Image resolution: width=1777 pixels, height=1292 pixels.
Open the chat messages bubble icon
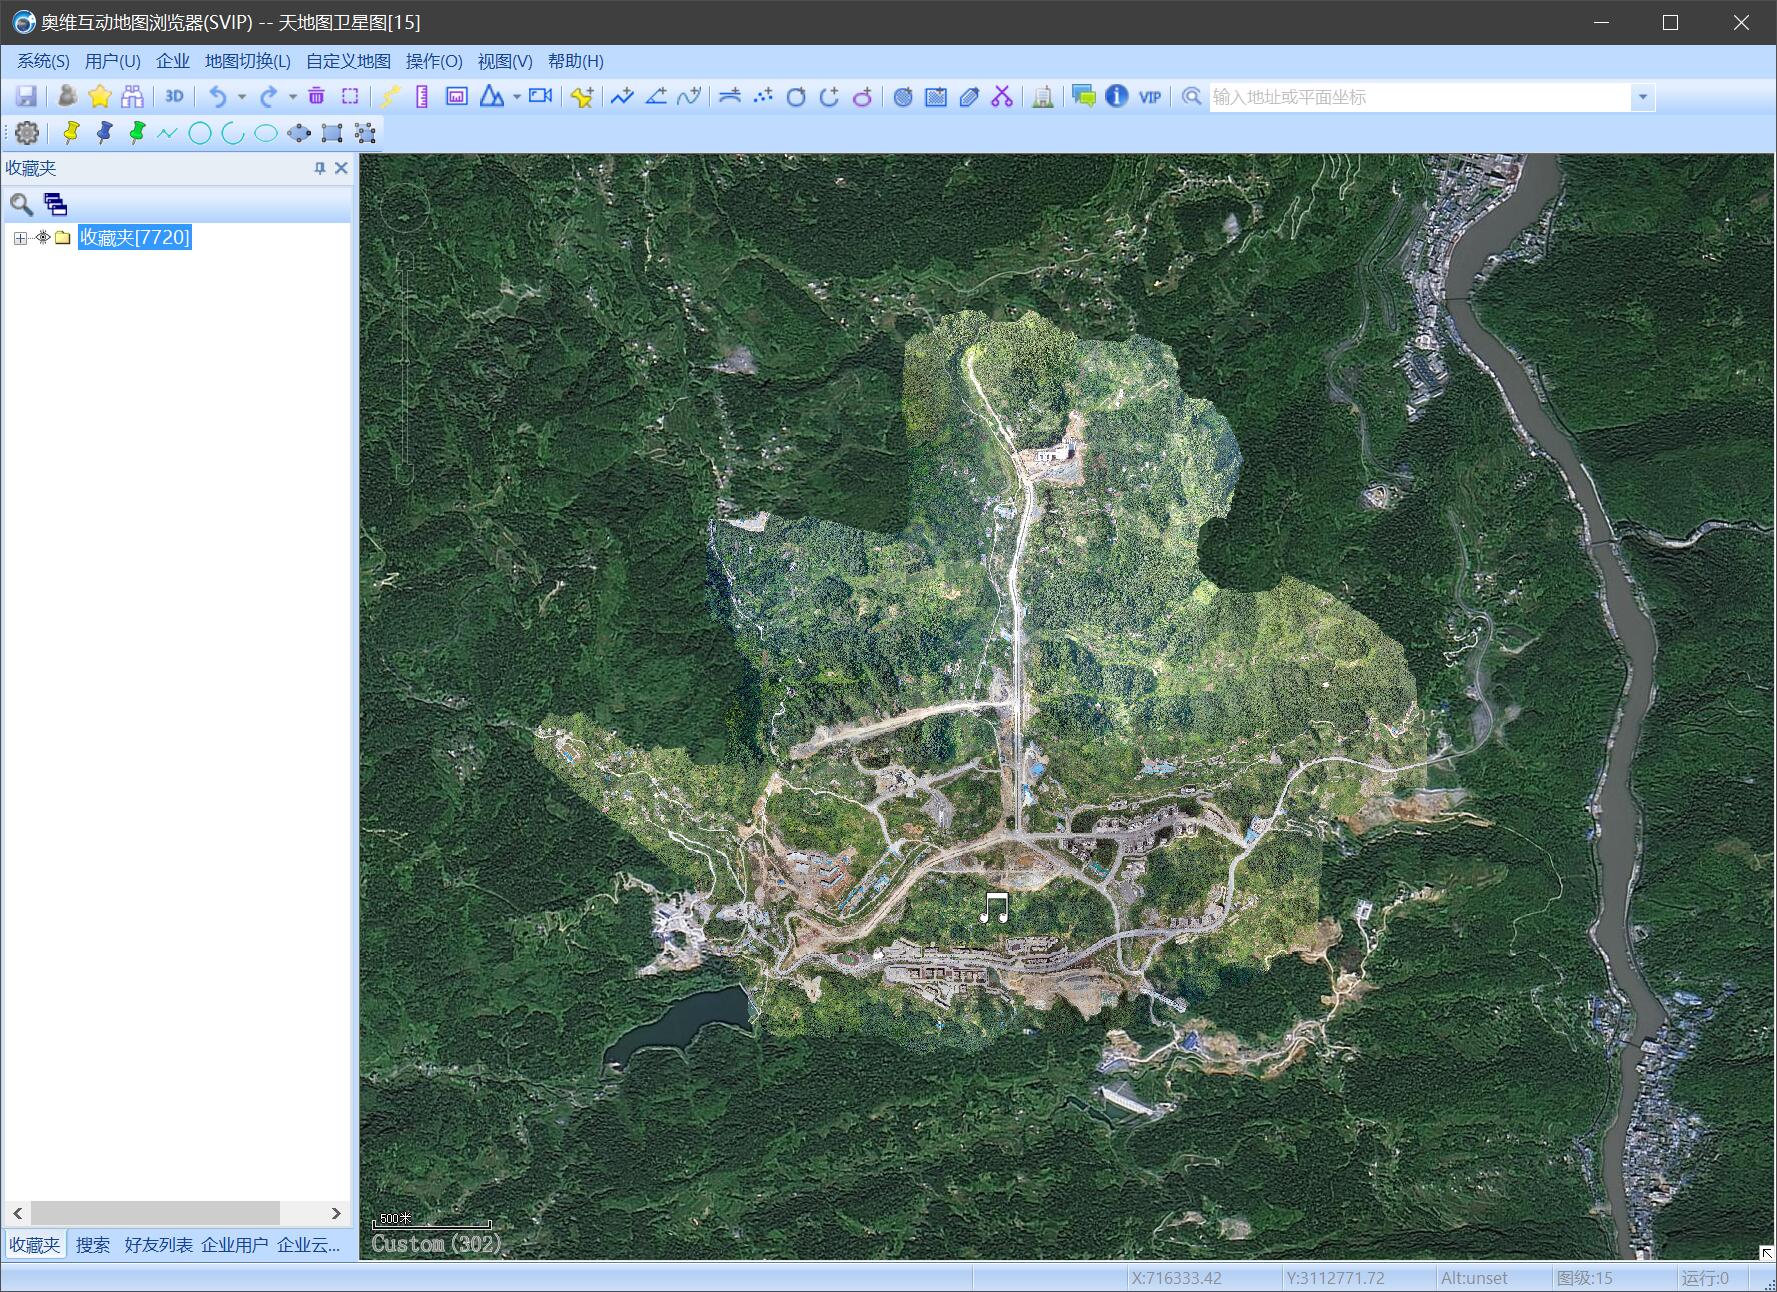(x=1083, y=96)
